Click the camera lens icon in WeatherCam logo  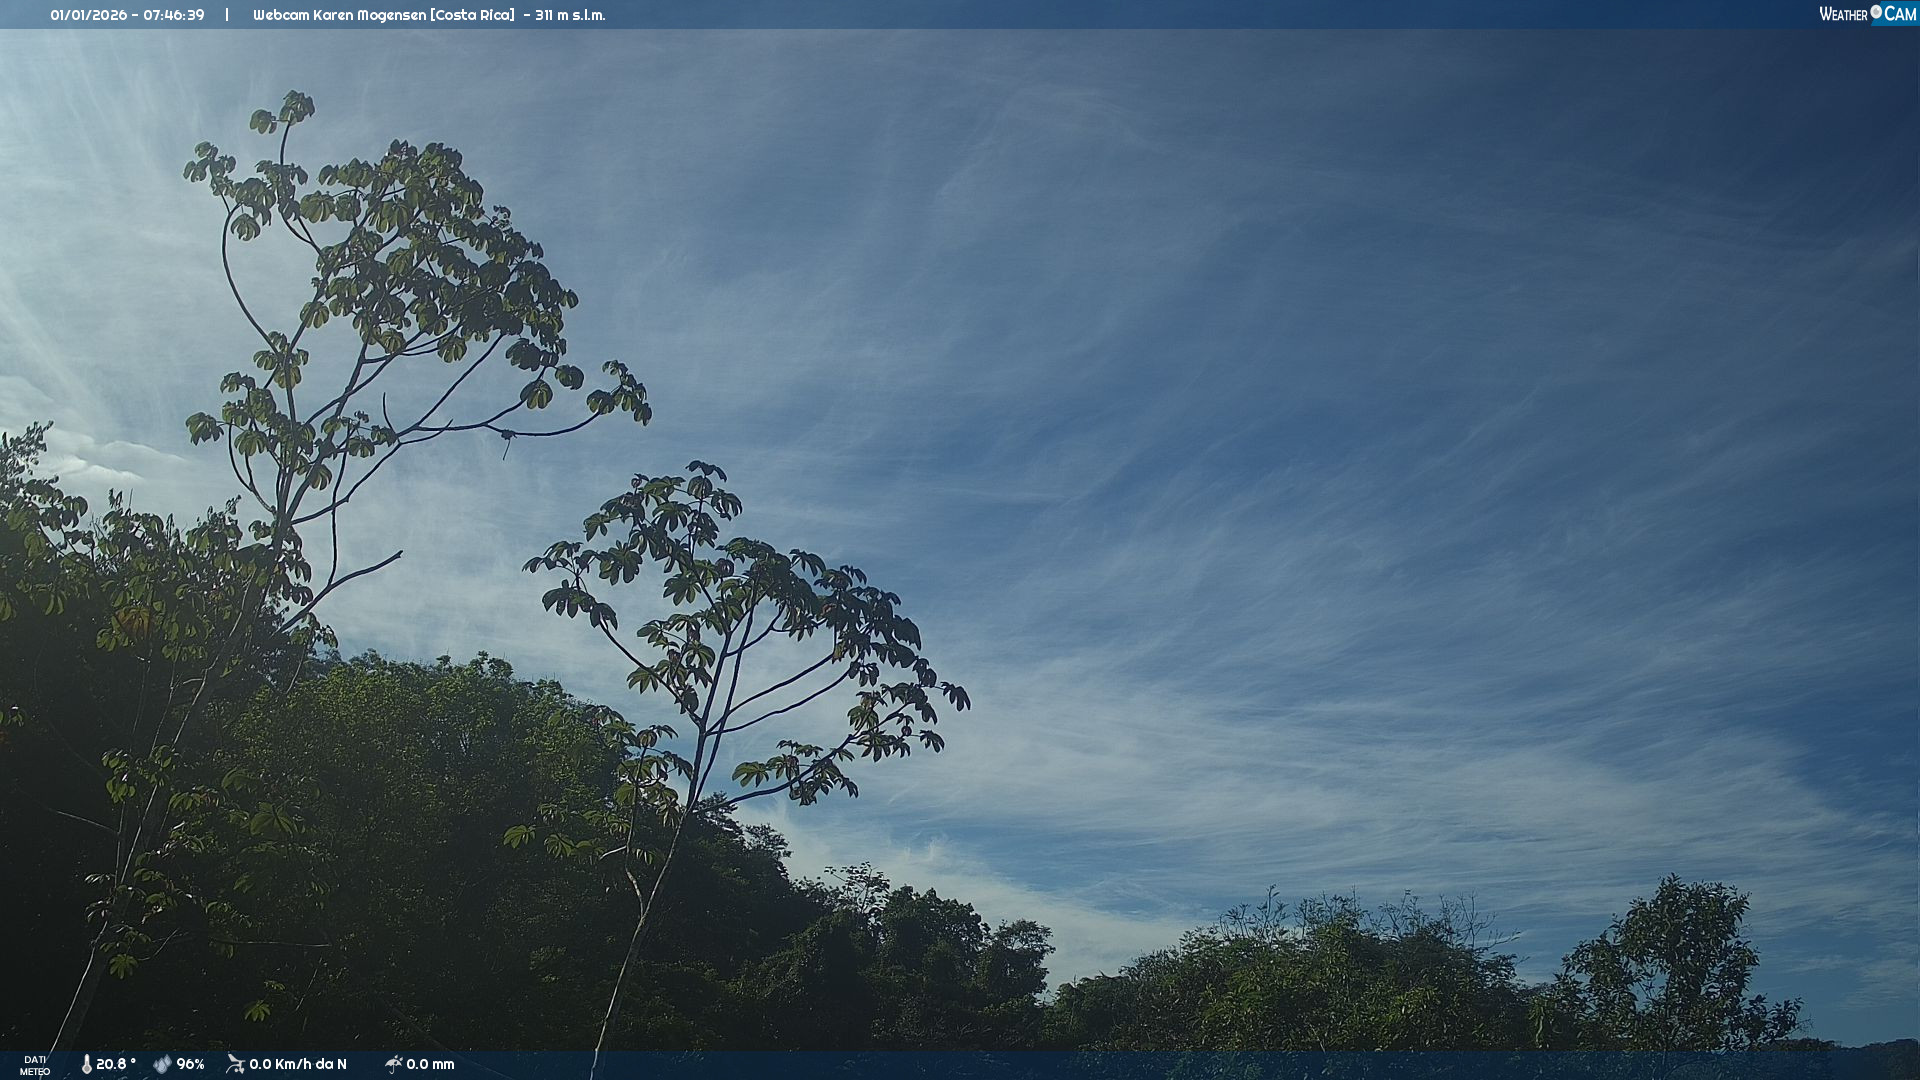coord(1876,12)
